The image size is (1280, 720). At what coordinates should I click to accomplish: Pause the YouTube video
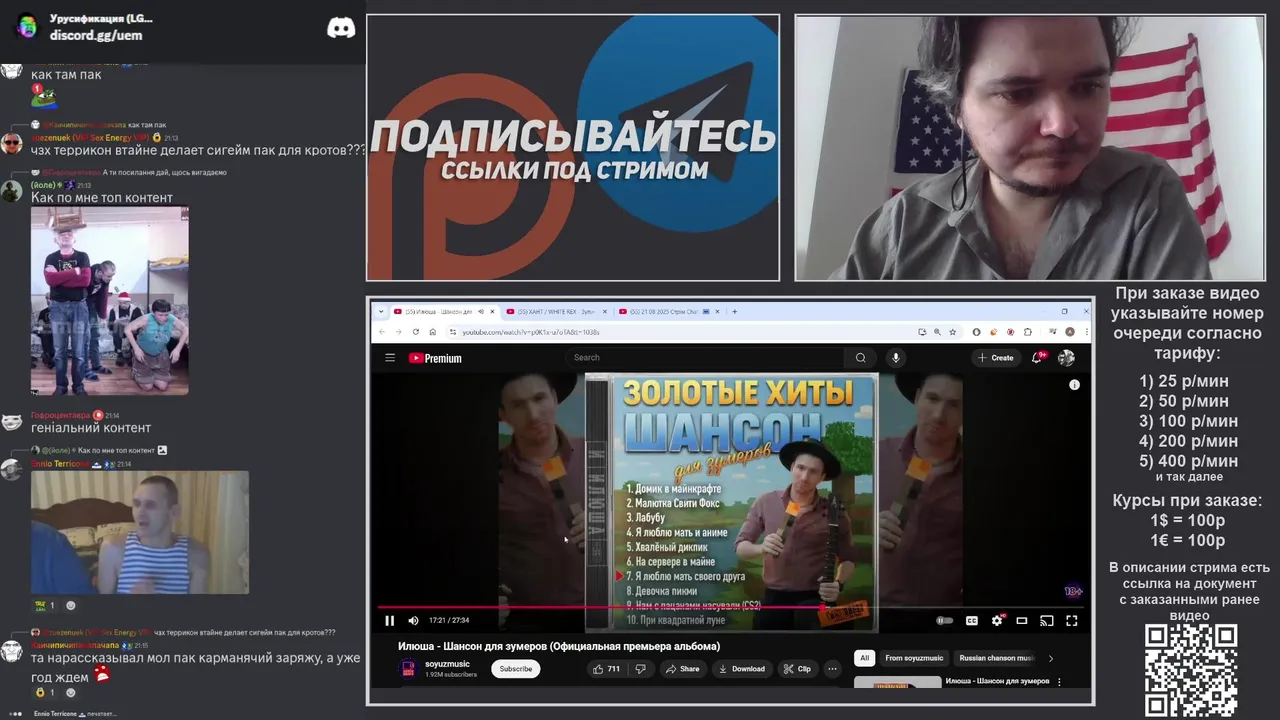[x=389, y=621]
